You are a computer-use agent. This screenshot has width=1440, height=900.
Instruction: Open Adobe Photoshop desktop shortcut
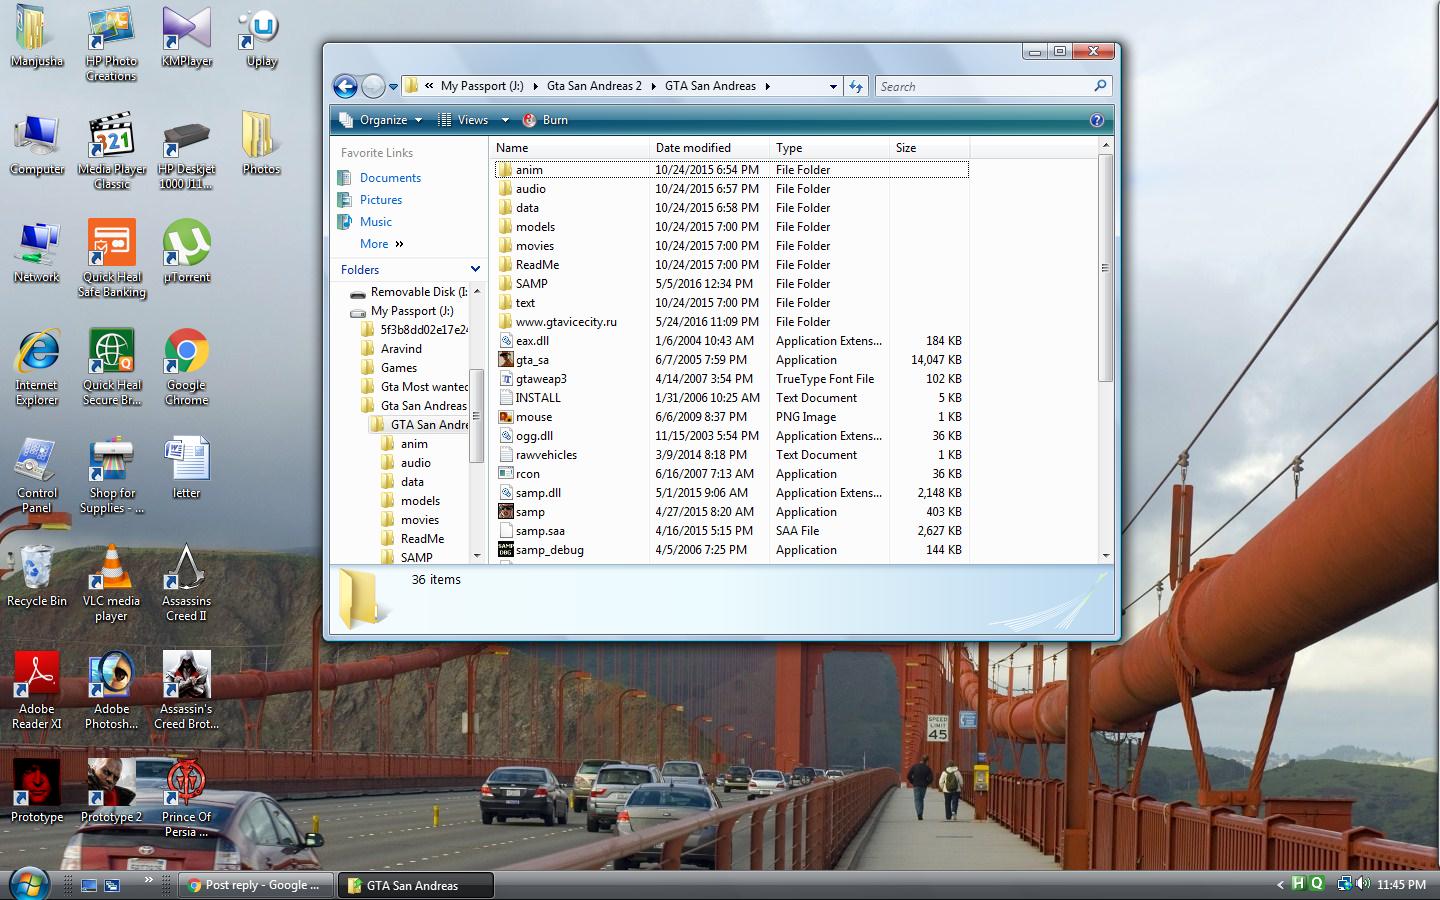(112, 691)
